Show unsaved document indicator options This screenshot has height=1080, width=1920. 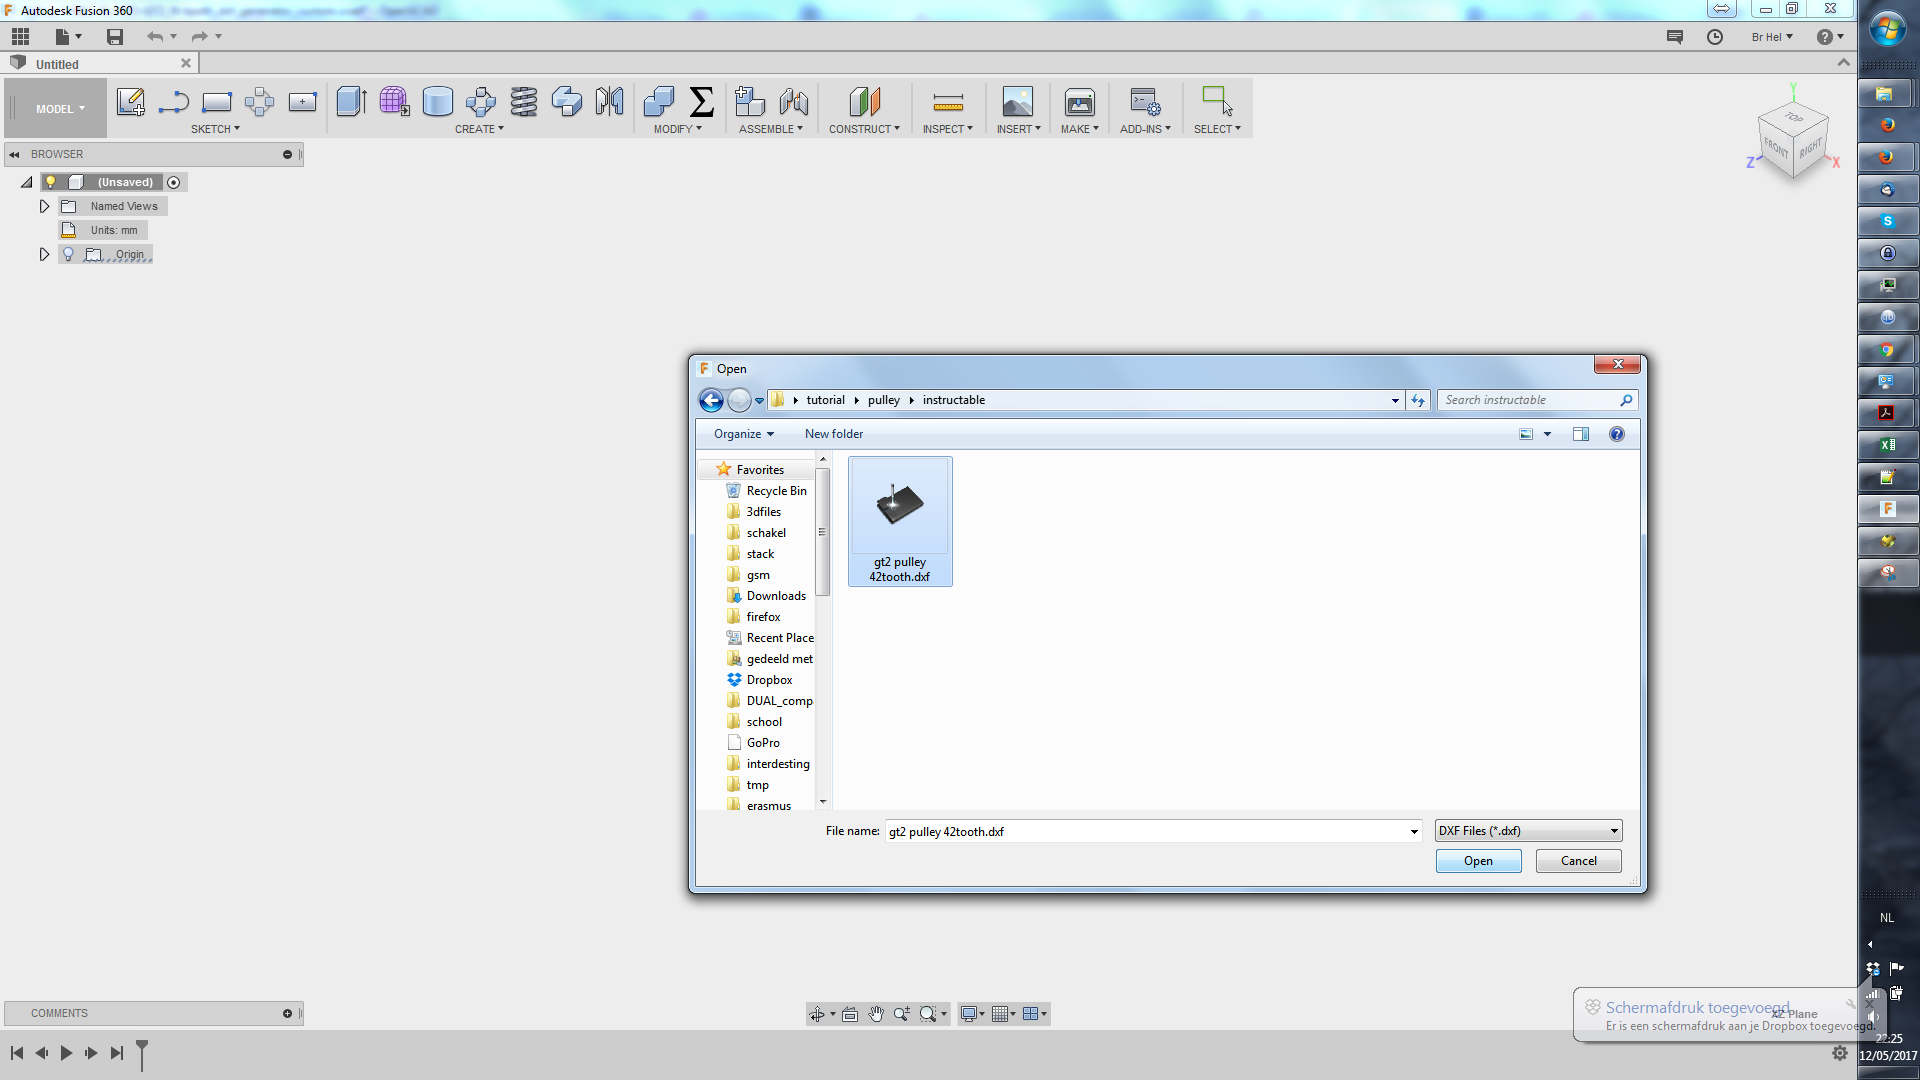(173, 182)
